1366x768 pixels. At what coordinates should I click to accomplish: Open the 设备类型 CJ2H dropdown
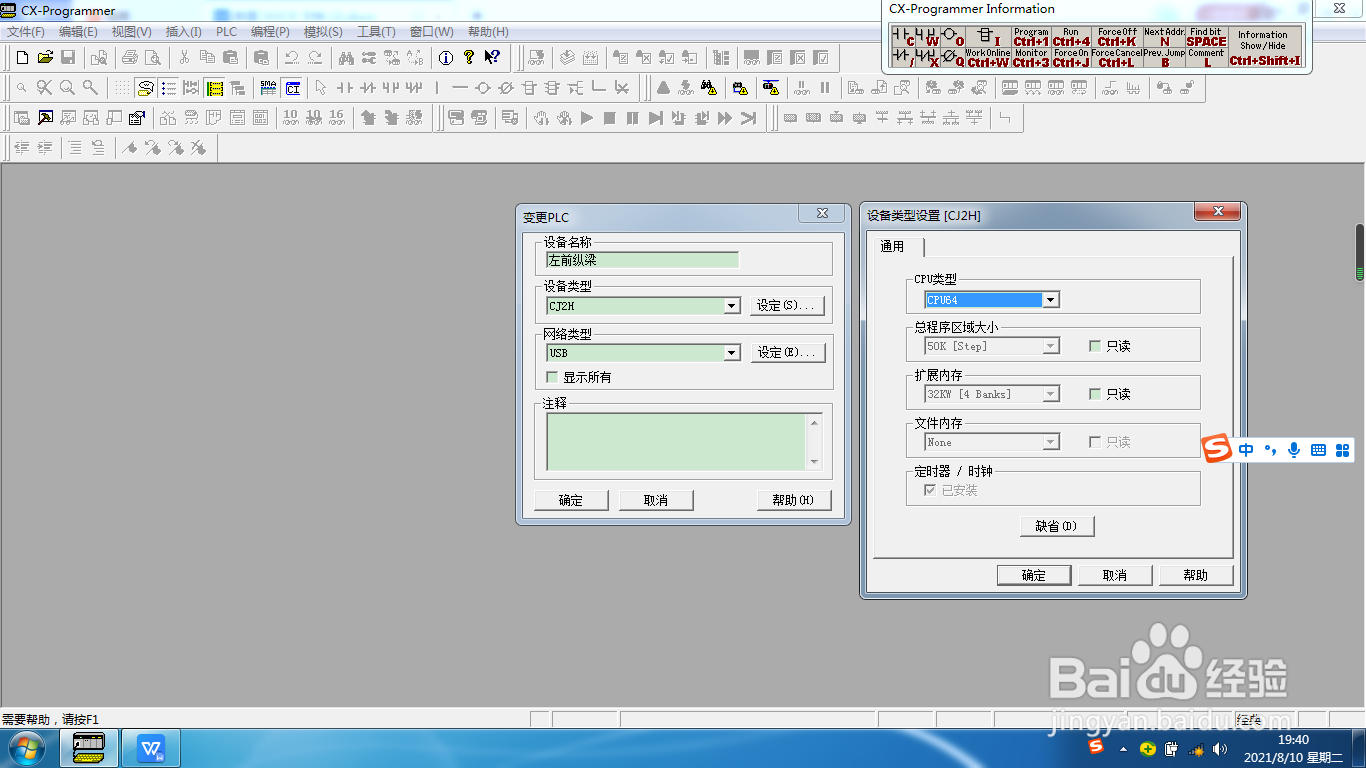click(x=732, y=306)
